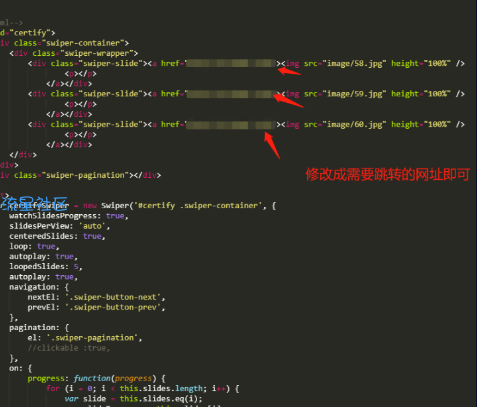This screenshot has height=407, width=477.
Task: Click the '.swiper-button-prev' string
Action: [113, 307]
